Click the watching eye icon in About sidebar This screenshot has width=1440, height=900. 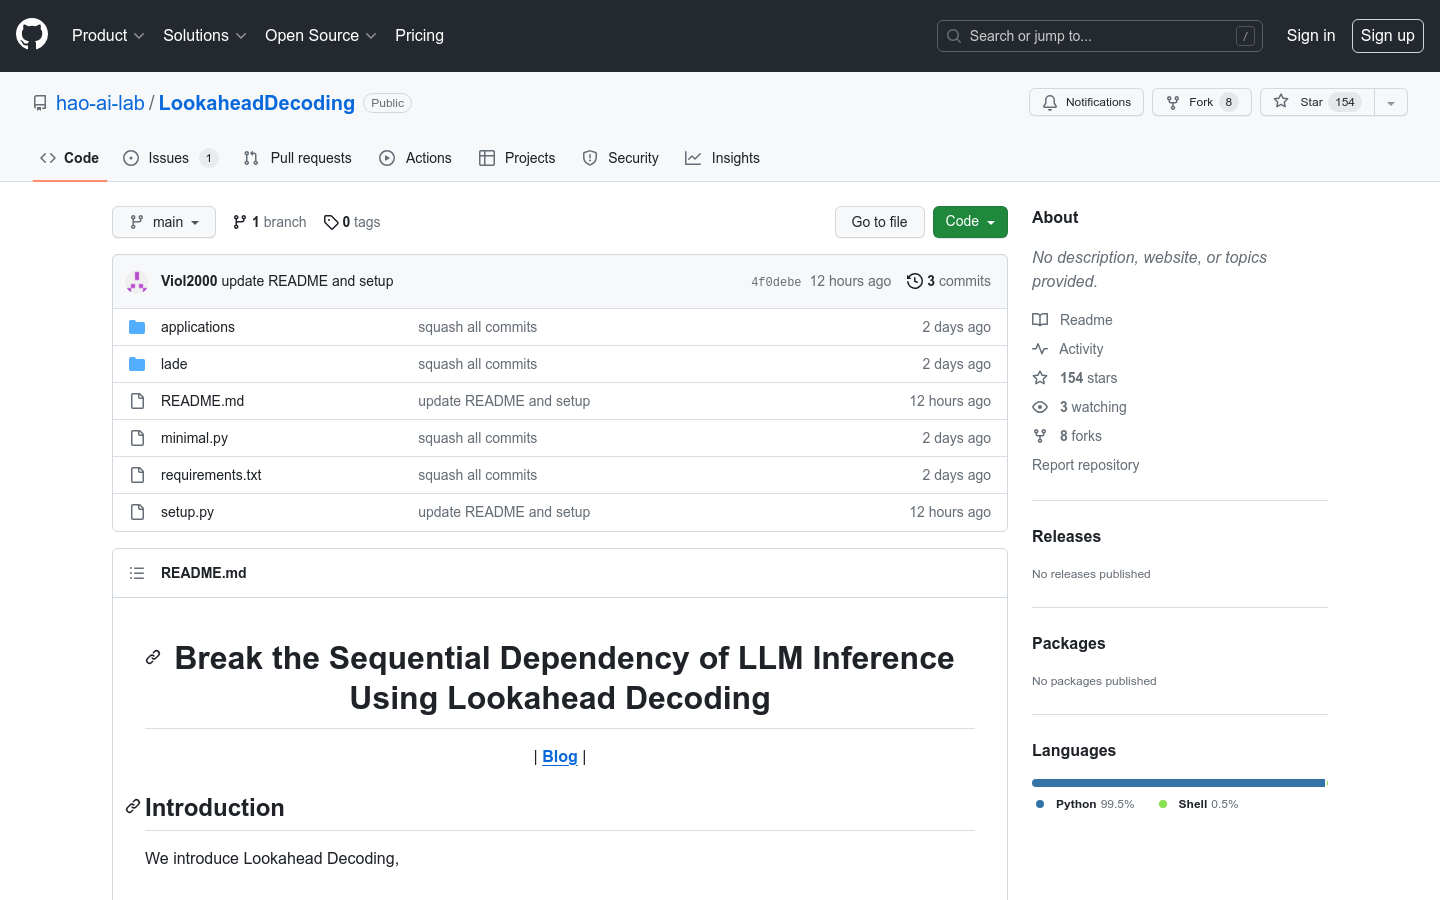(x=1040, y=407)
